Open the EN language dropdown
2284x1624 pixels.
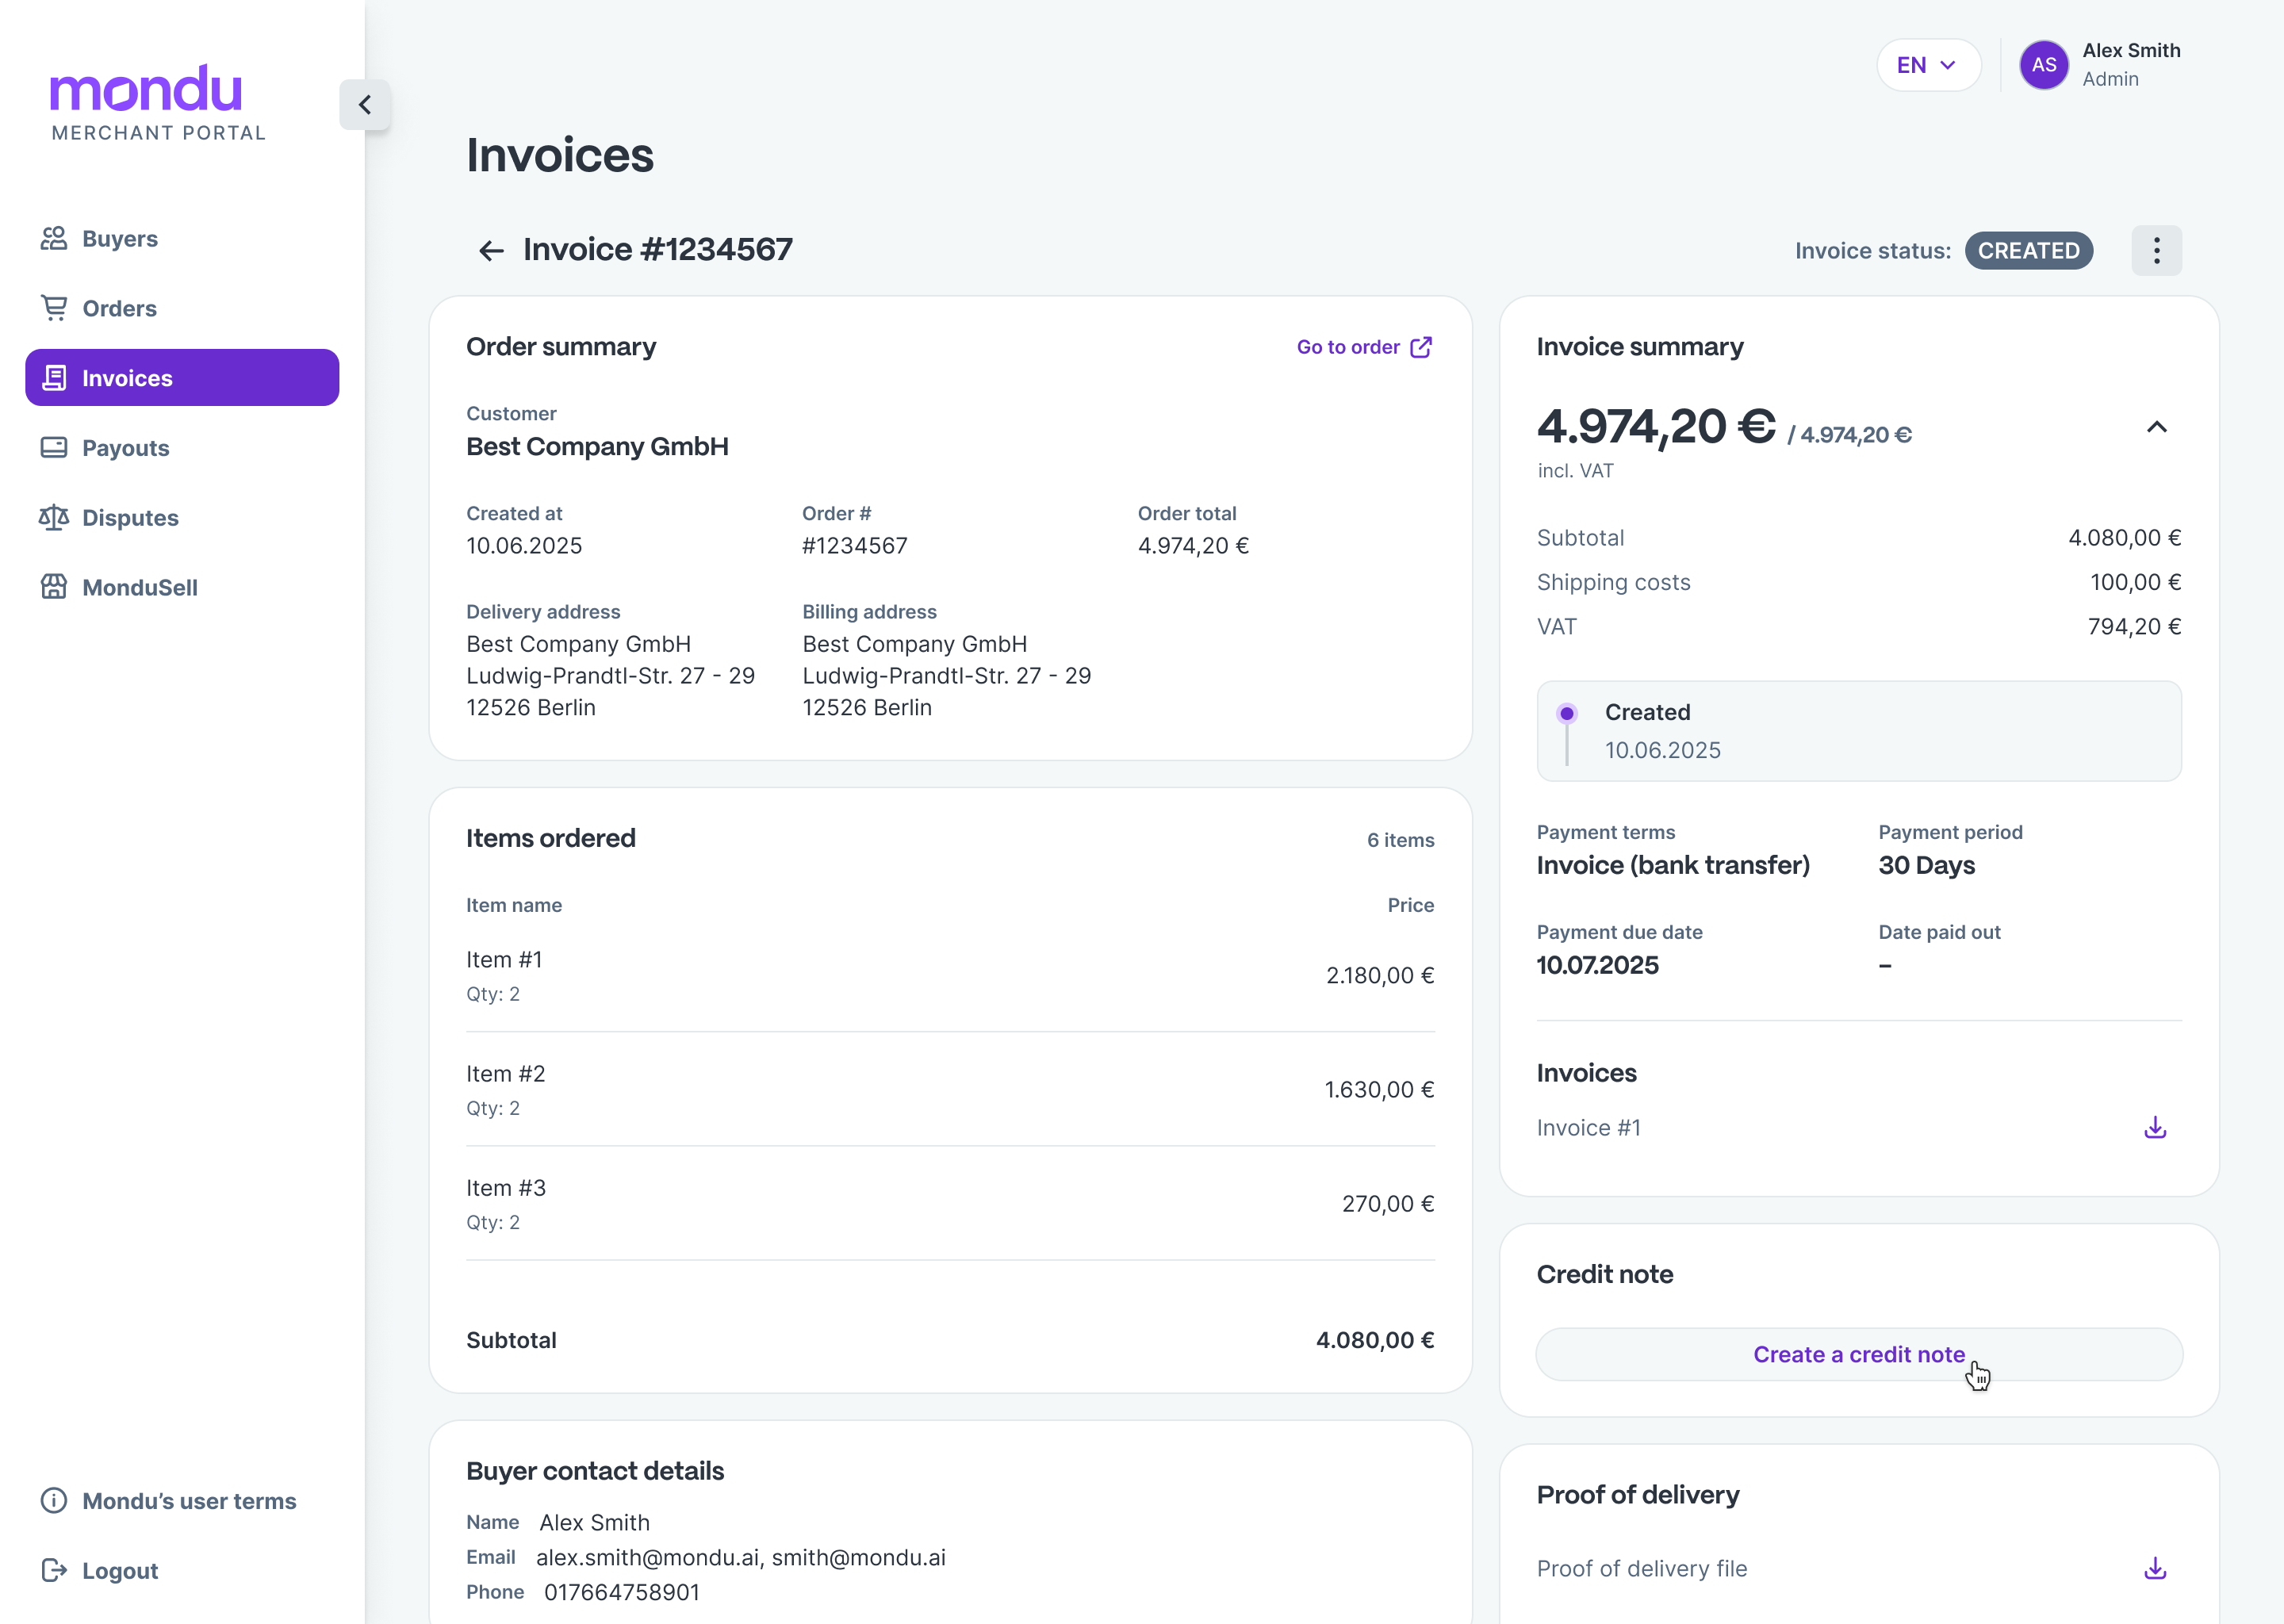(1927, 65)
